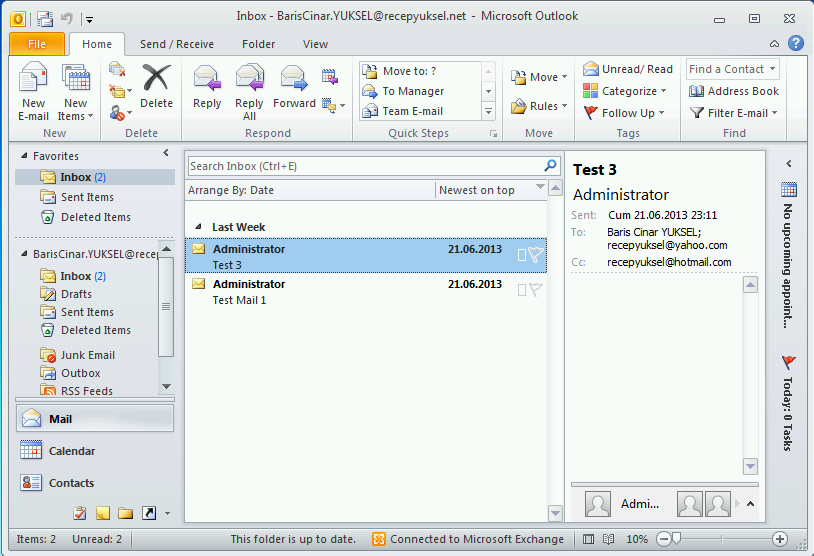Open the New Items menu
This screenshot has height=556, width=814.
76,92
